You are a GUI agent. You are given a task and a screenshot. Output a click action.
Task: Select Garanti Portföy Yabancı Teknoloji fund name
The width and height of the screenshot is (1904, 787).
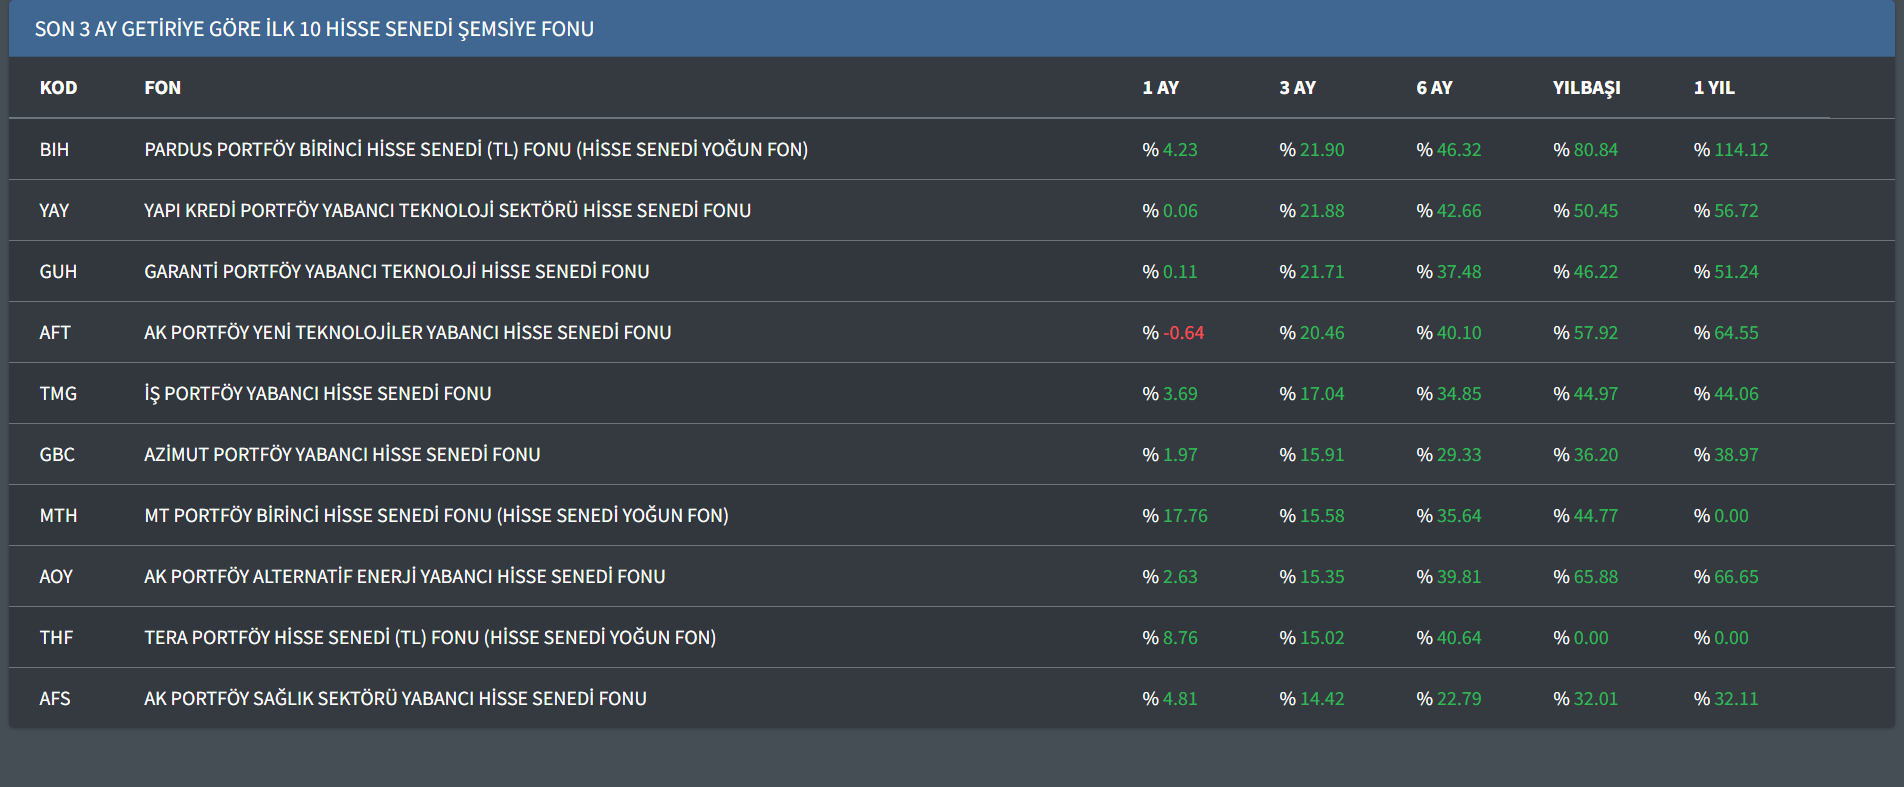pyautogui.click(x=397, y=272)
